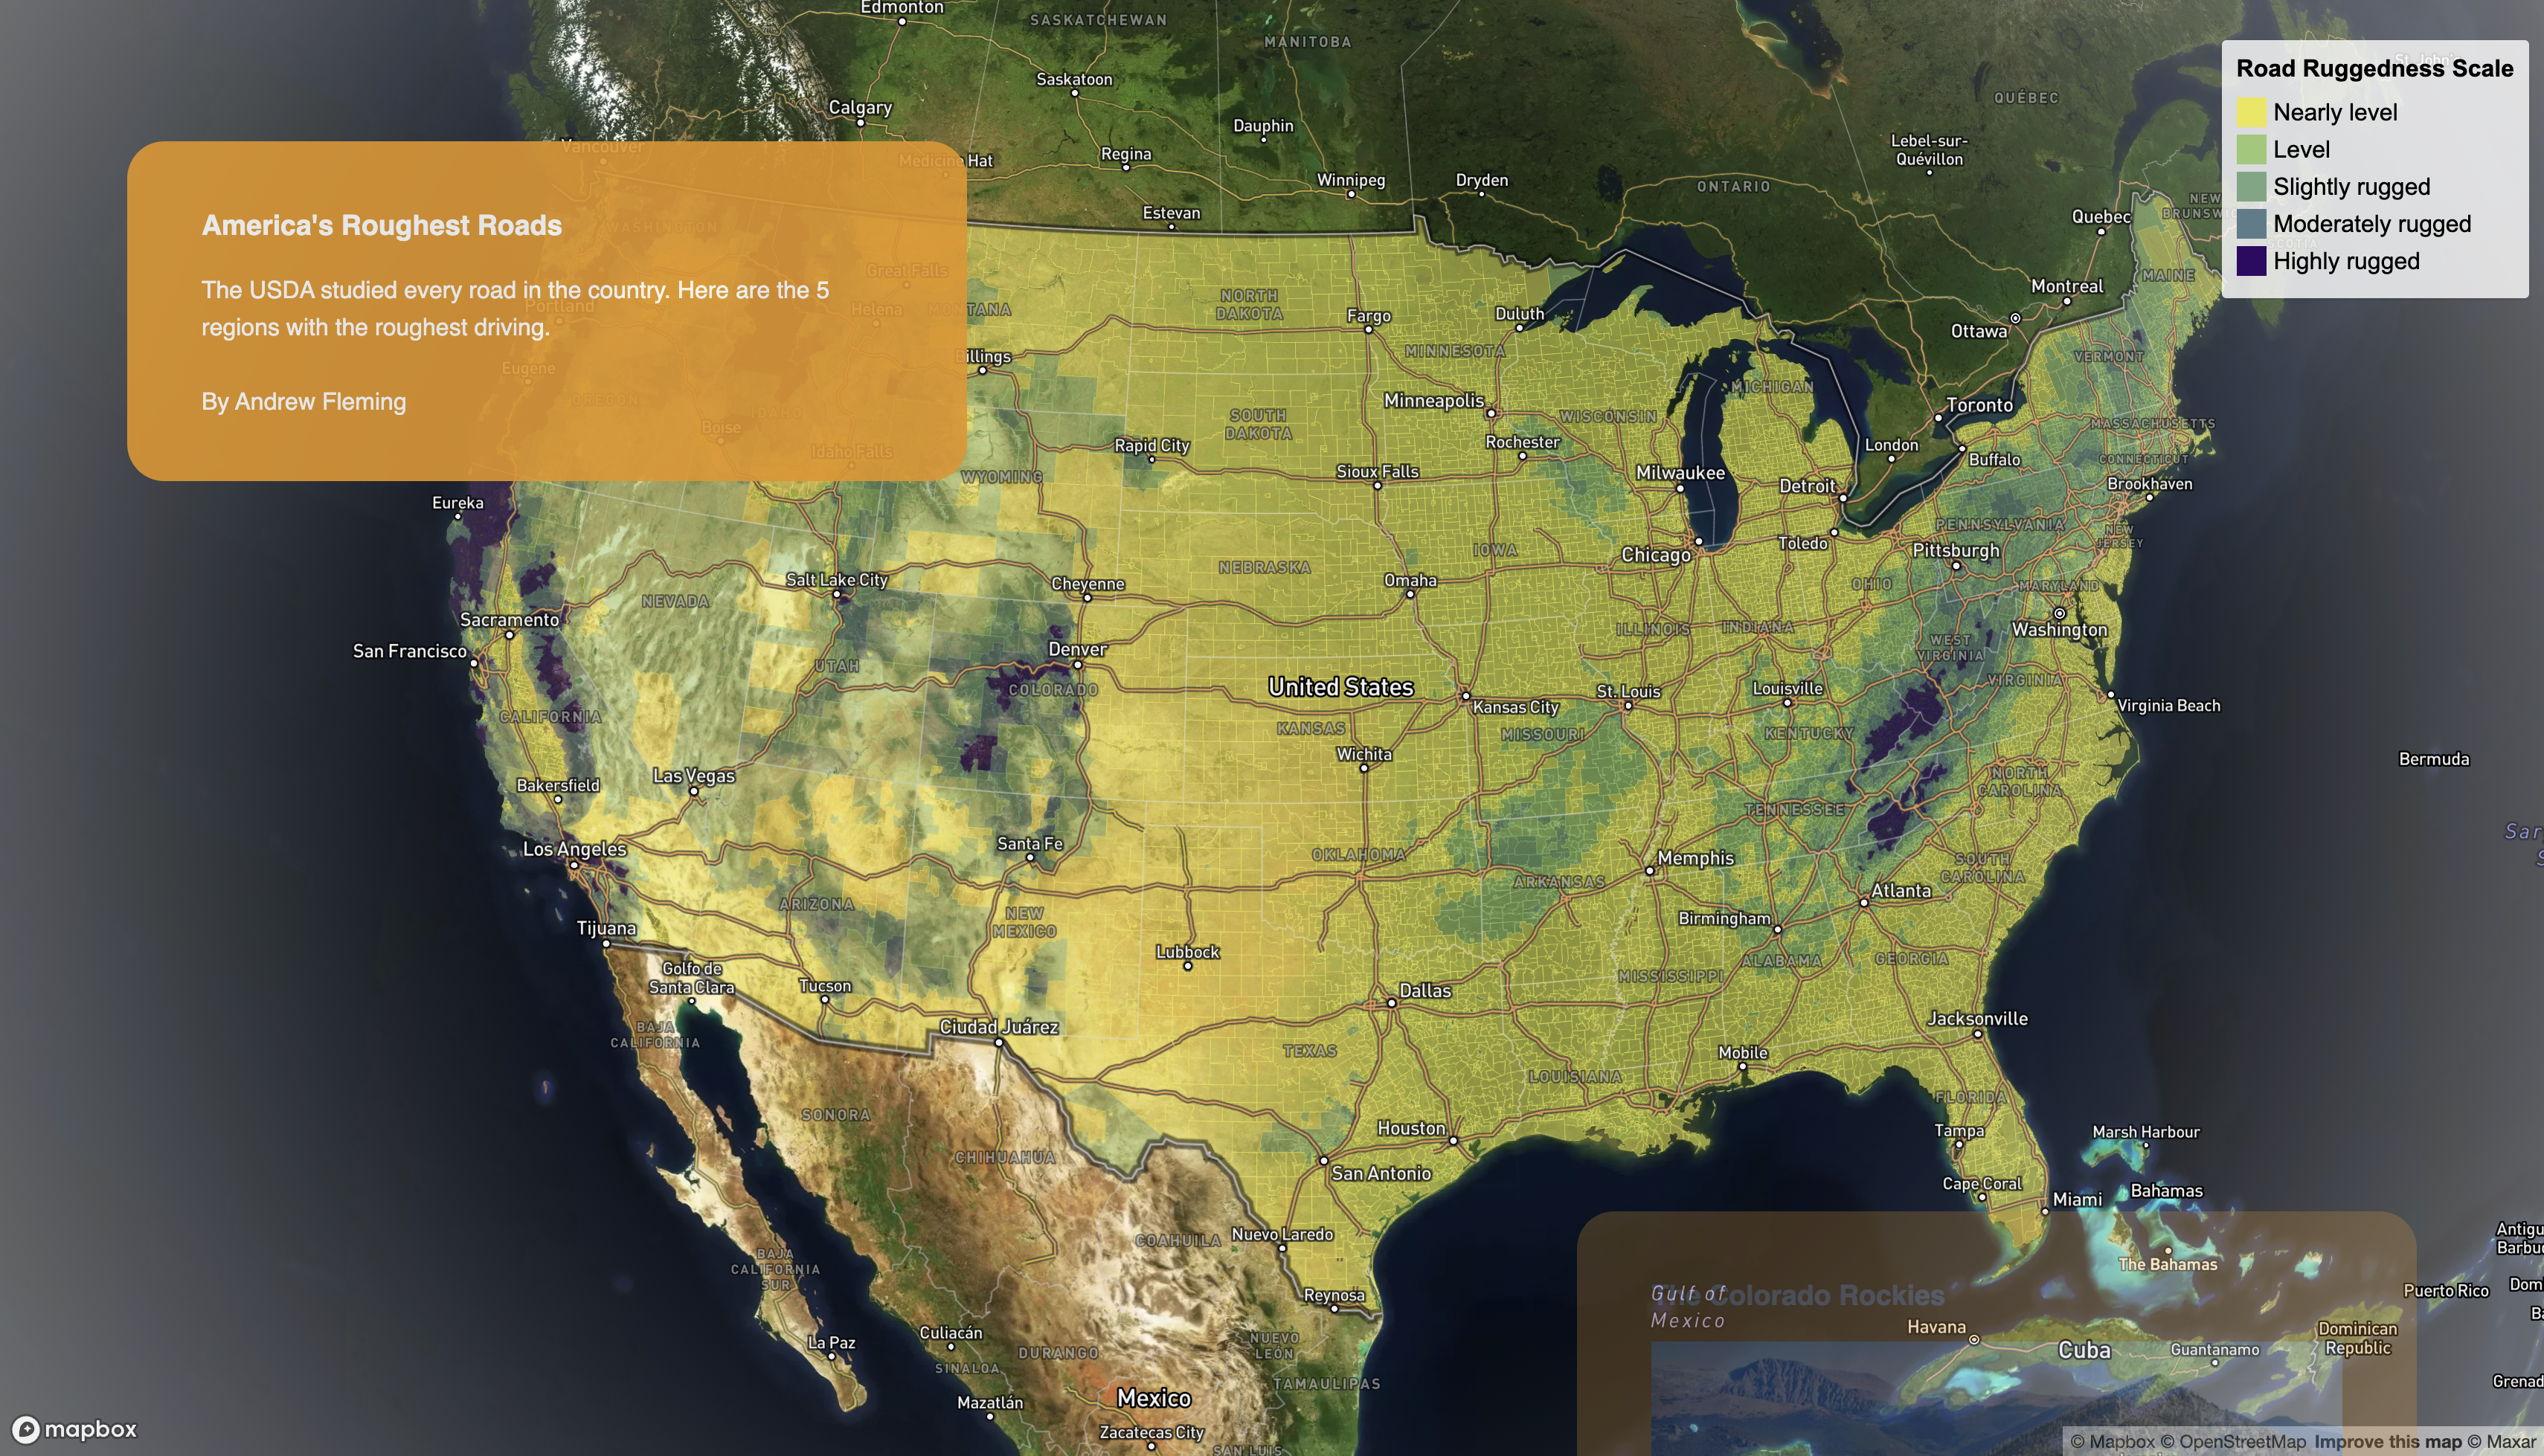Click the St. Louis city label
The width and height of the screenshot is (2544, 1456).
(1628, 691)
